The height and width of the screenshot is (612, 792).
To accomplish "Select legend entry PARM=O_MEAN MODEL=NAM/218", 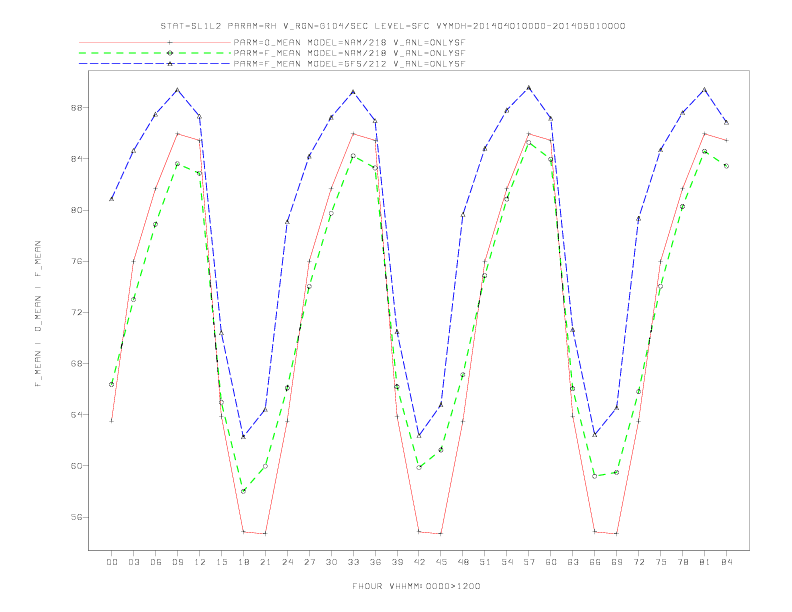I will pyautogui.click(x=349, y=43).
